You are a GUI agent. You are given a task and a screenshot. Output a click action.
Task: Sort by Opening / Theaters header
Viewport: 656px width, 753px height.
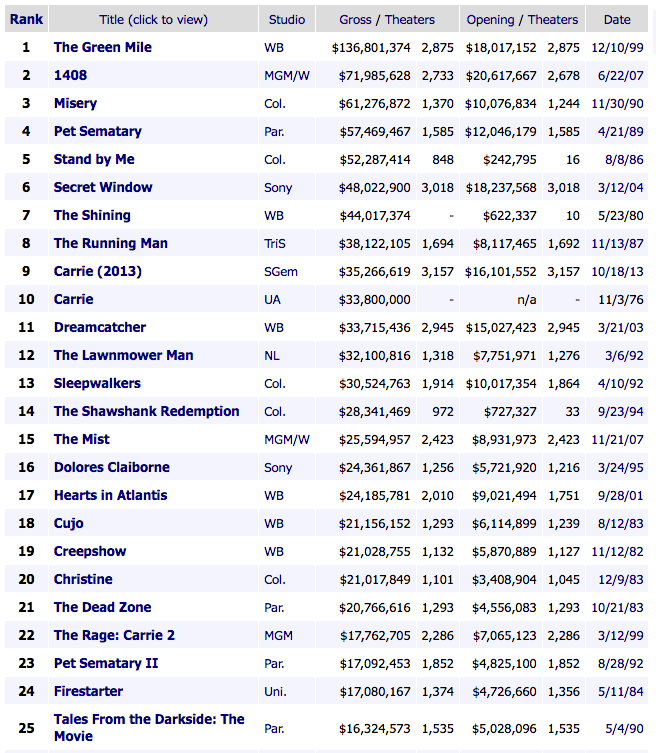click(x=522, y=19)
